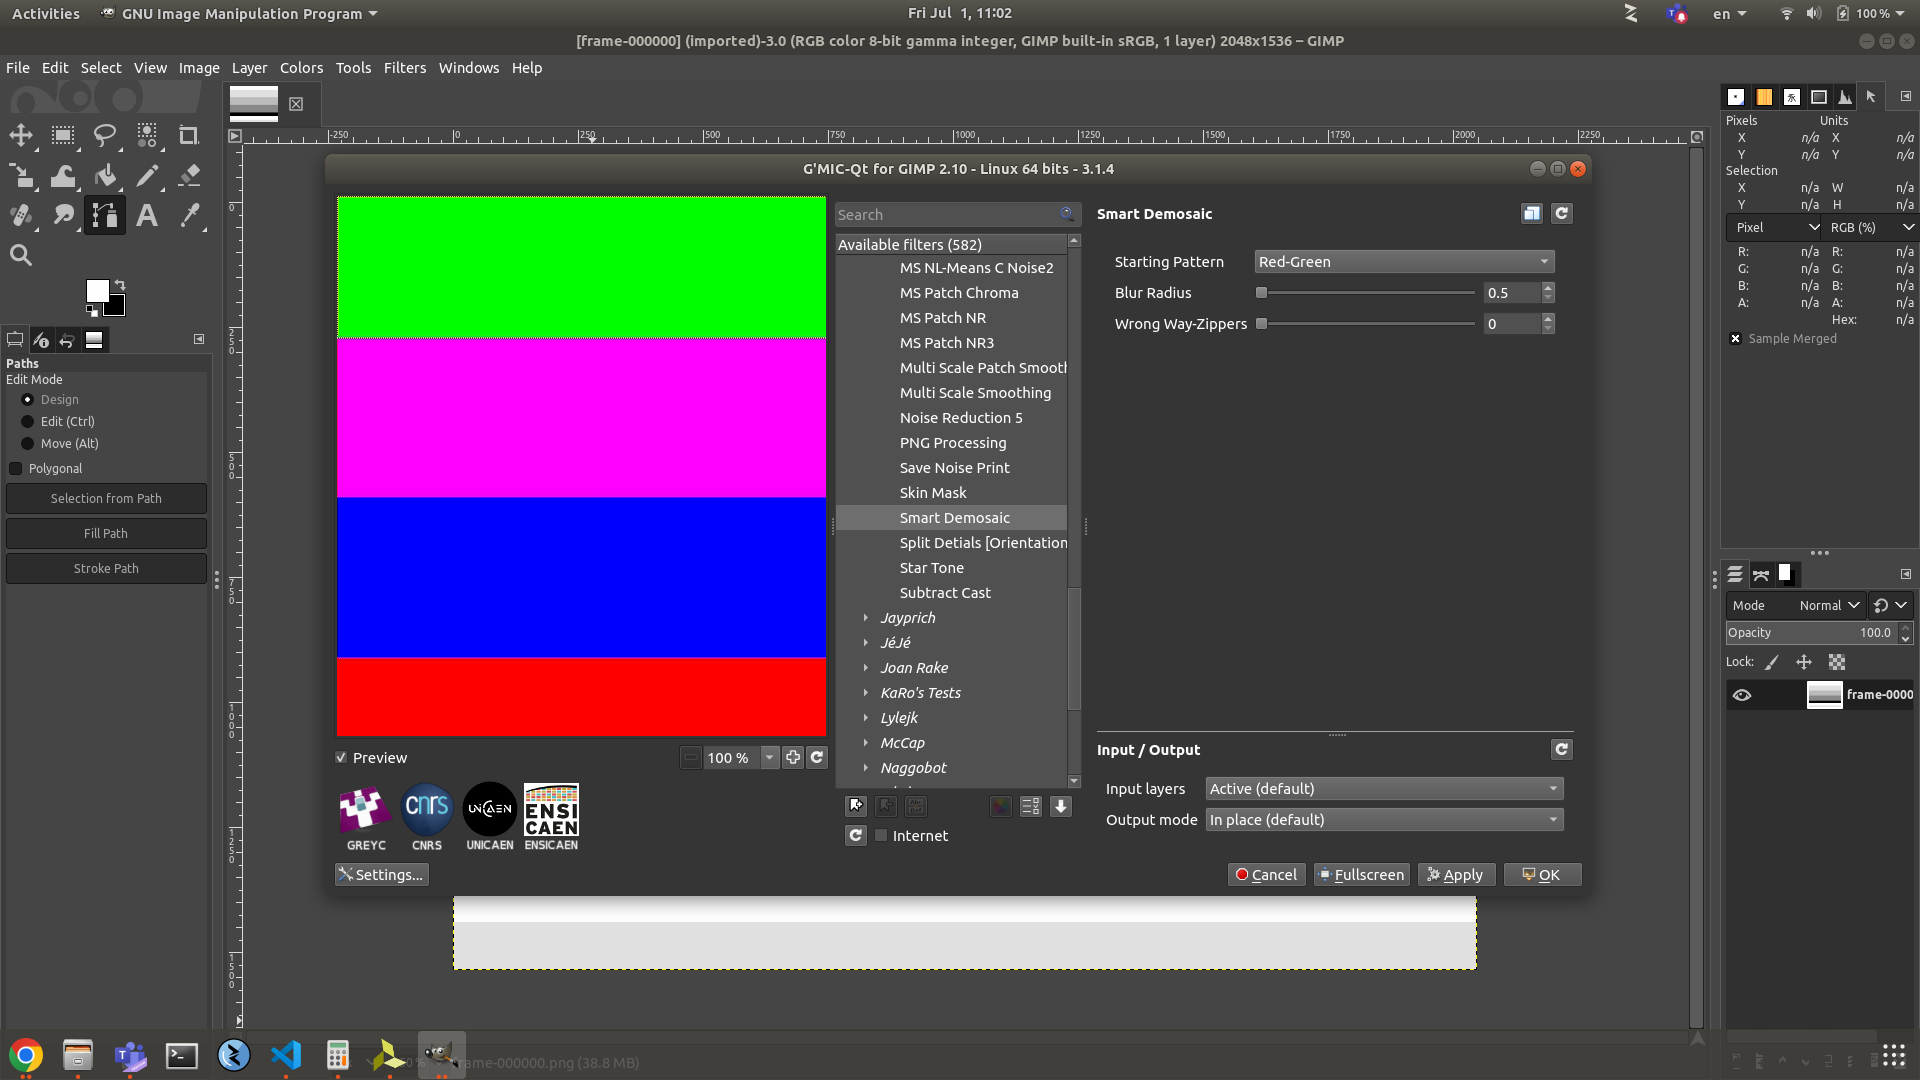Open the Filters menu
This screenshot has height=1080, width=1920.
click(x=404, y=68)
